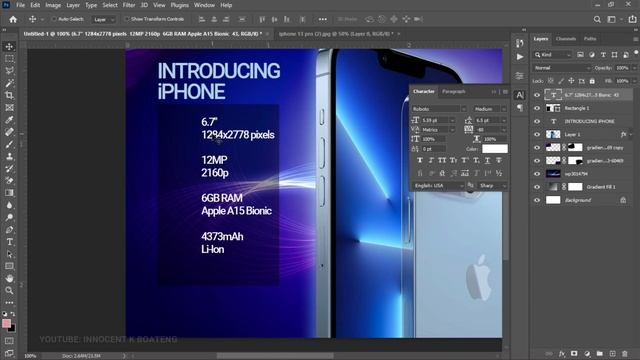
Task: Select the Horizontal Type tool
Action: (x=9, y=242)
